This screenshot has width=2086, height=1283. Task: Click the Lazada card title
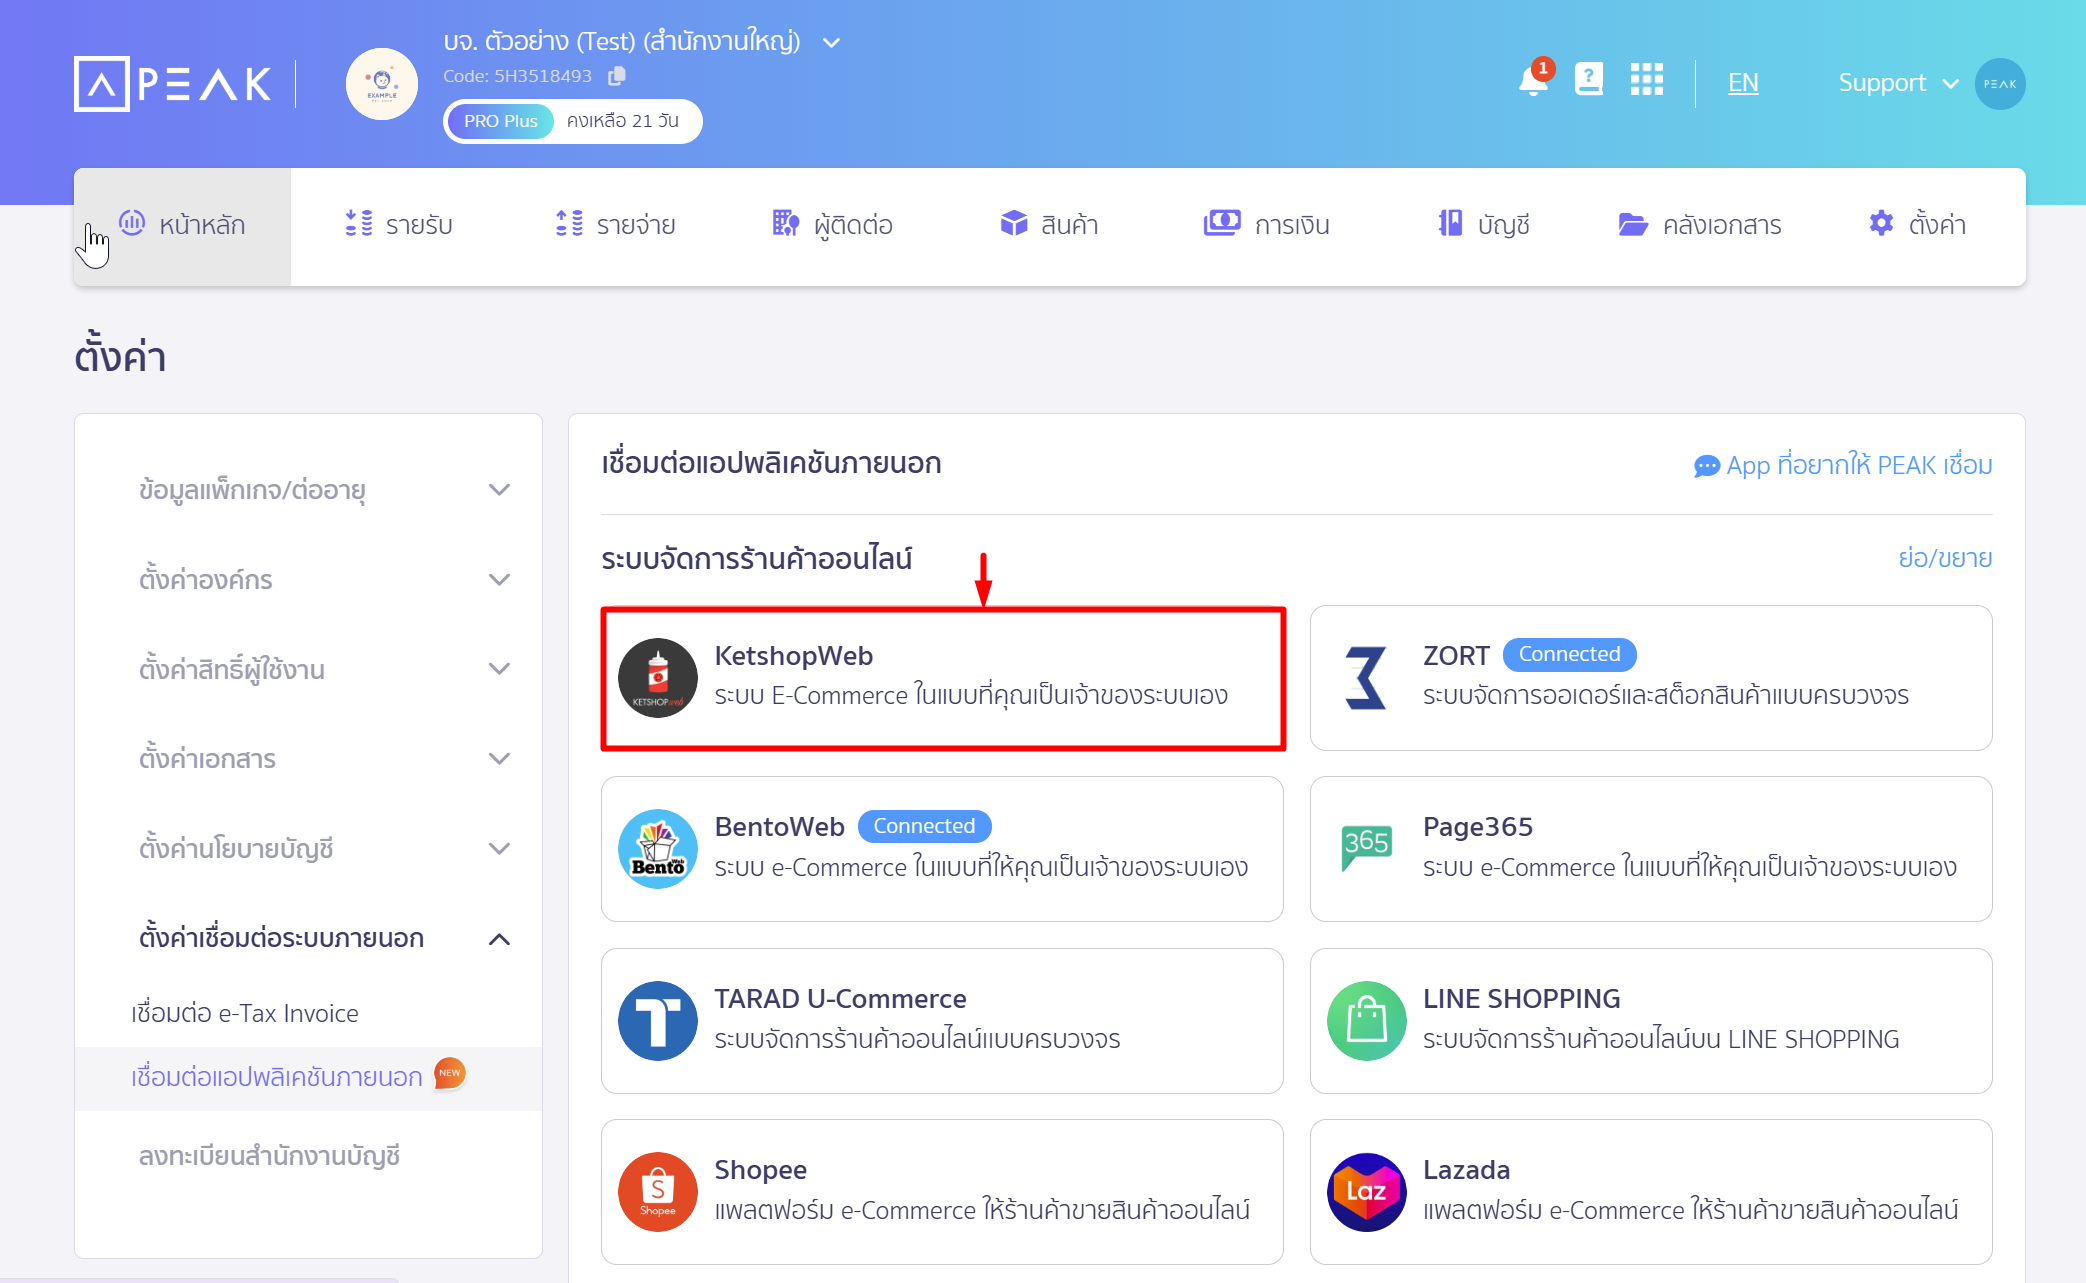pos(1467,1170)
